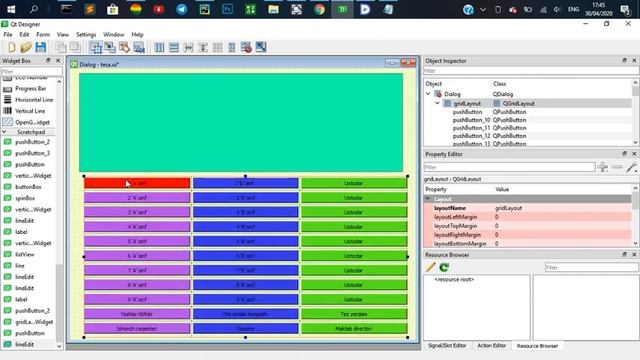The width and height of the screenshot is (640, 360).
Task: Switch to Resource Browser tab
Action: (537, 346)
